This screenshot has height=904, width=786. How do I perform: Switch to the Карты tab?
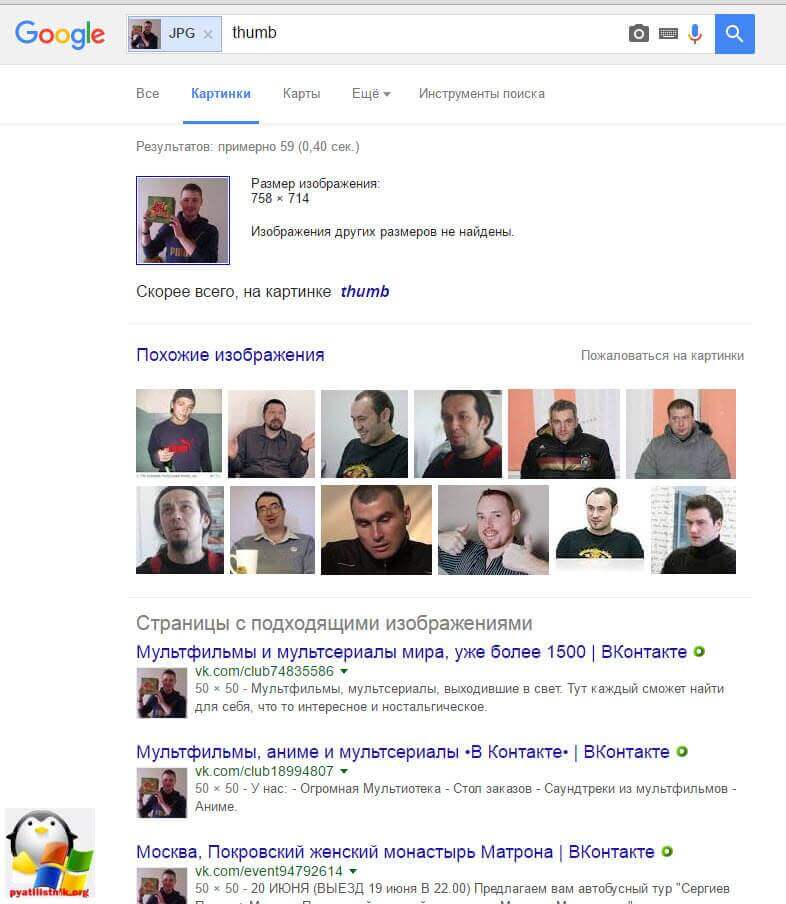(x=301, y=93)
